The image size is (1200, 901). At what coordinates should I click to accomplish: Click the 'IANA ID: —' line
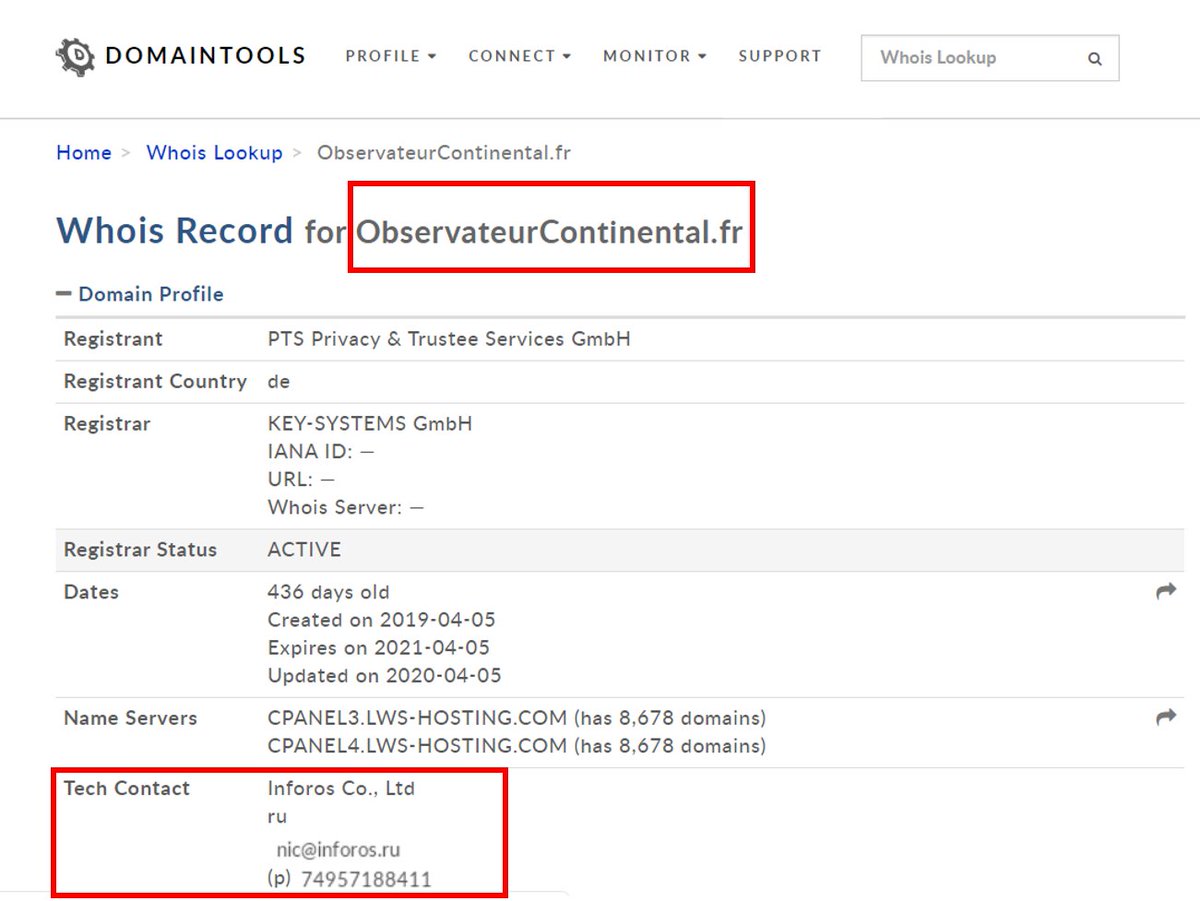321,452
